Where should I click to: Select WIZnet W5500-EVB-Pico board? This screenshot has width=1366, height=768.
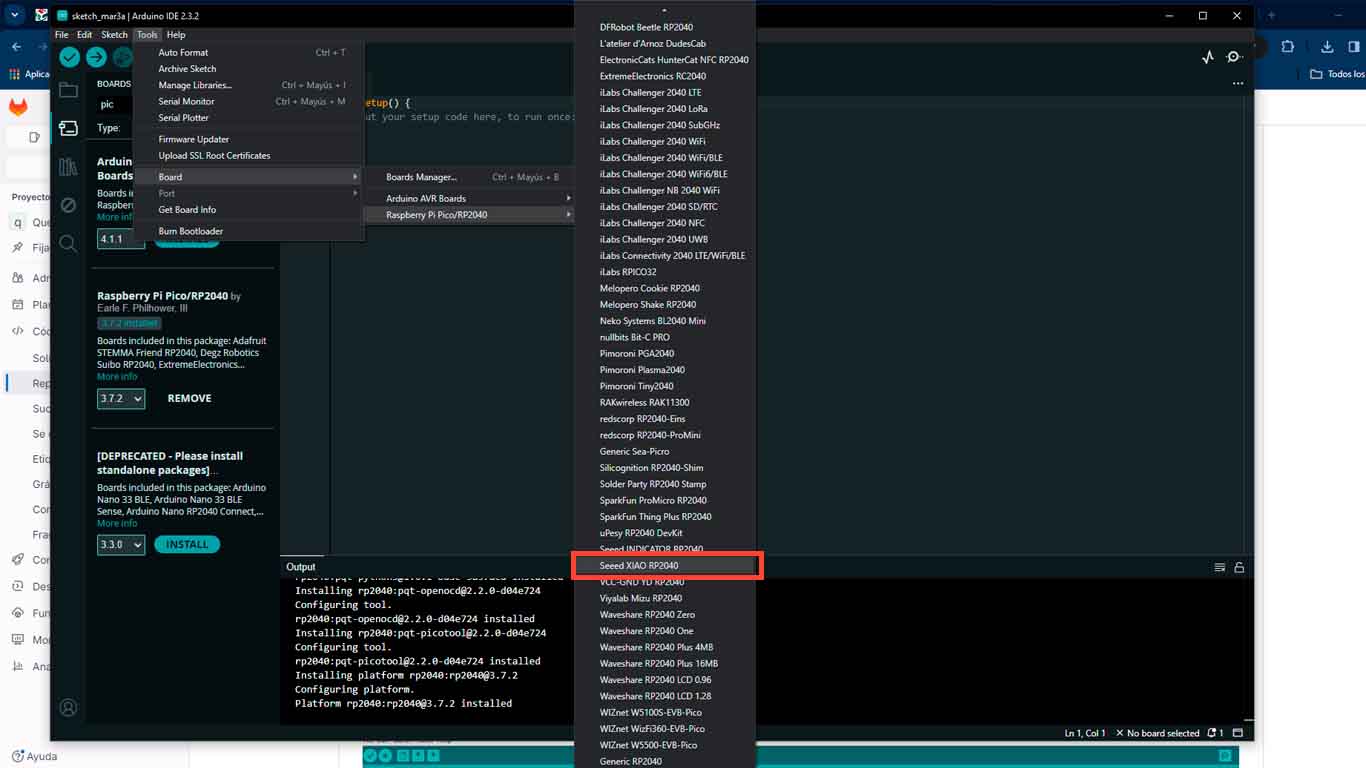coord(664,745)
